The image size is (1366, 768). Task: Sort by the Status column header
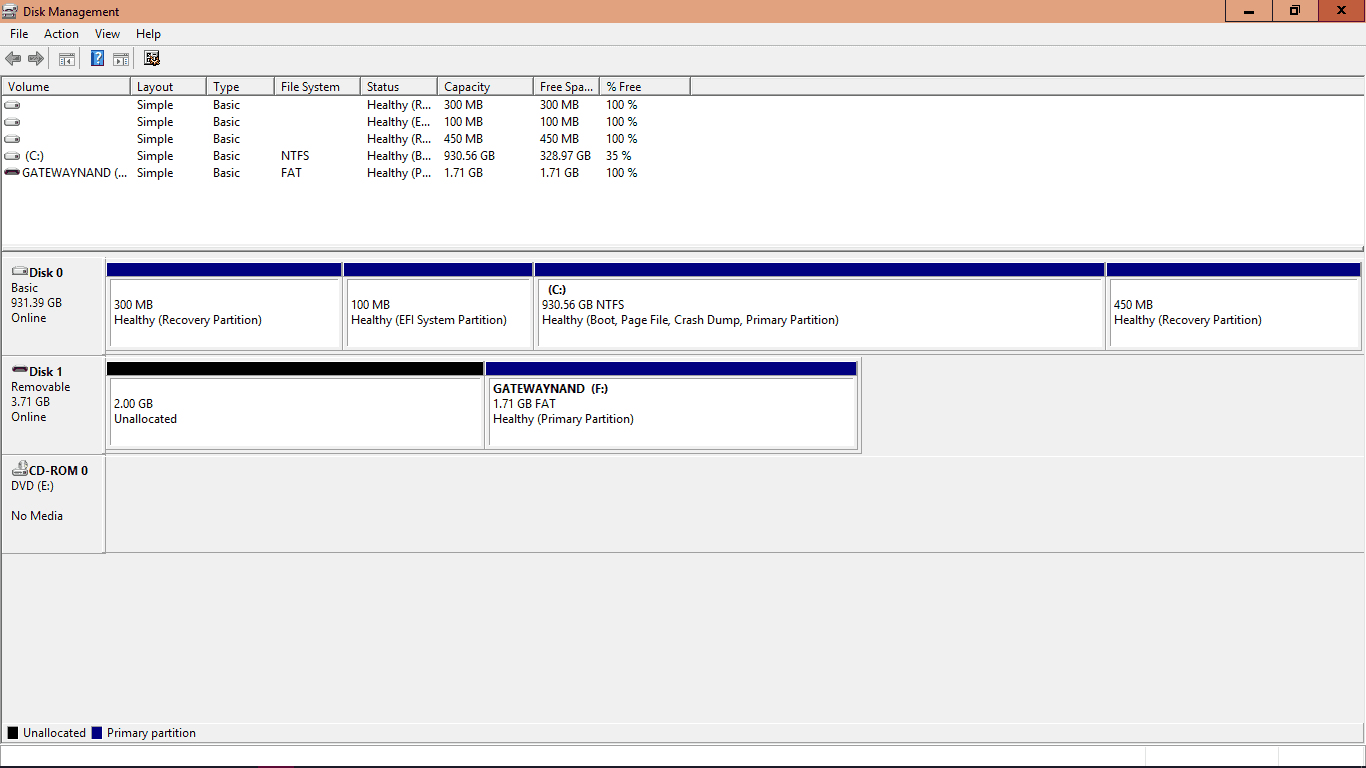pos(399,87)
